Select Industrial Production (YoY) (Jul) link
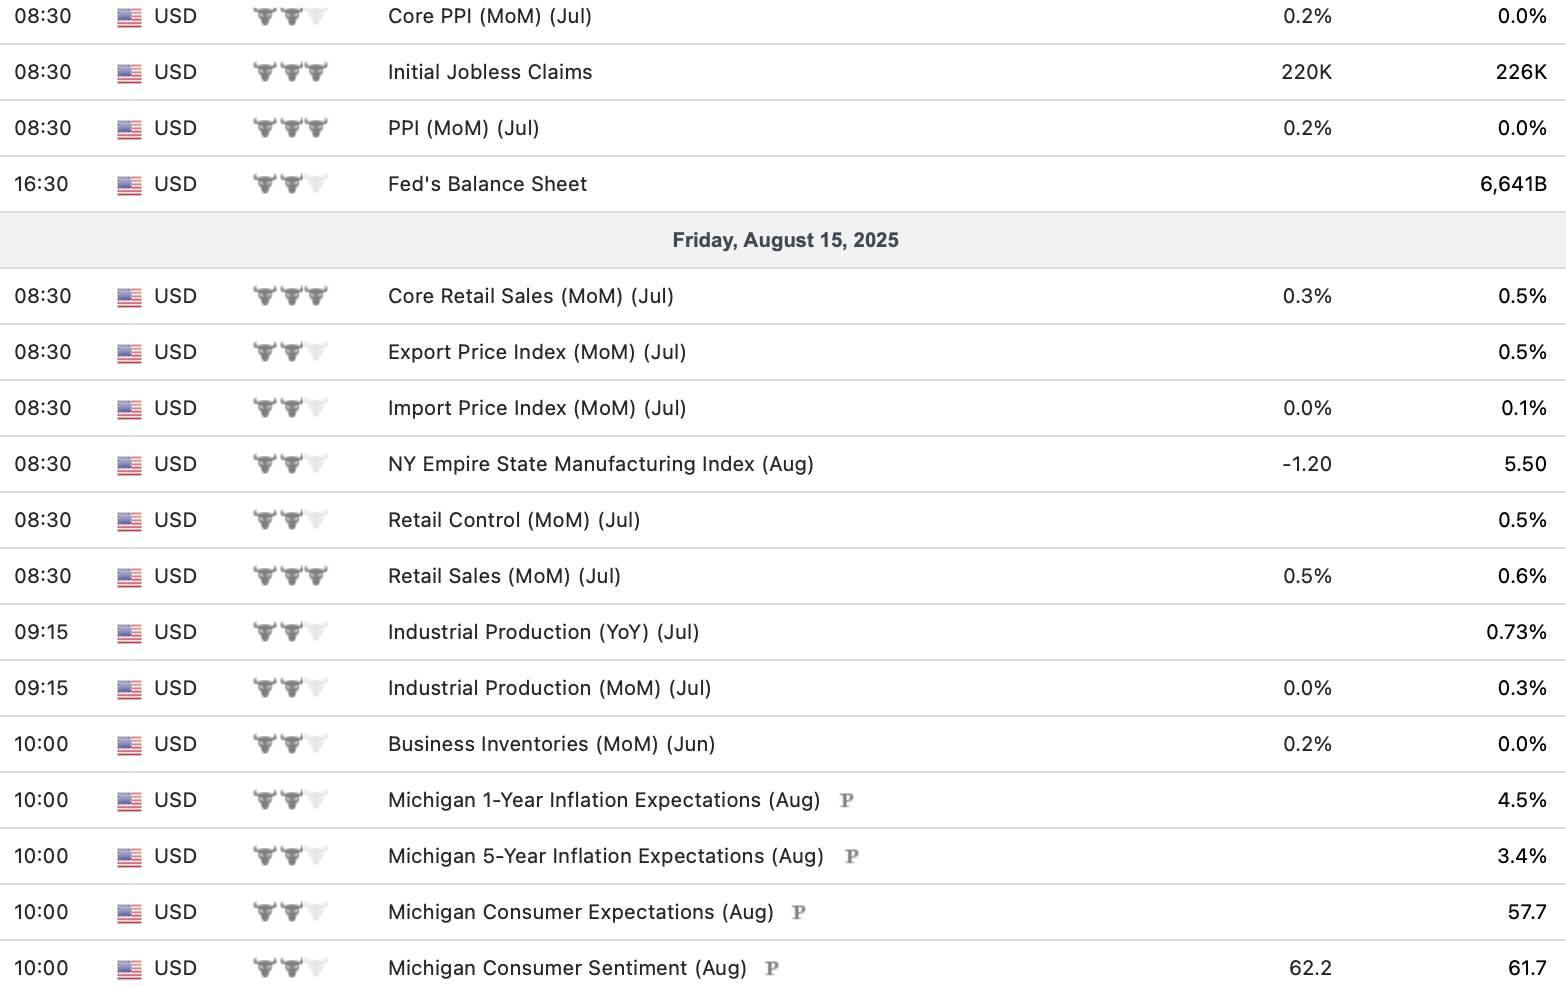The width and height of the screenshot is (1566, 986). pyautogui.click(x=543, y=632)
